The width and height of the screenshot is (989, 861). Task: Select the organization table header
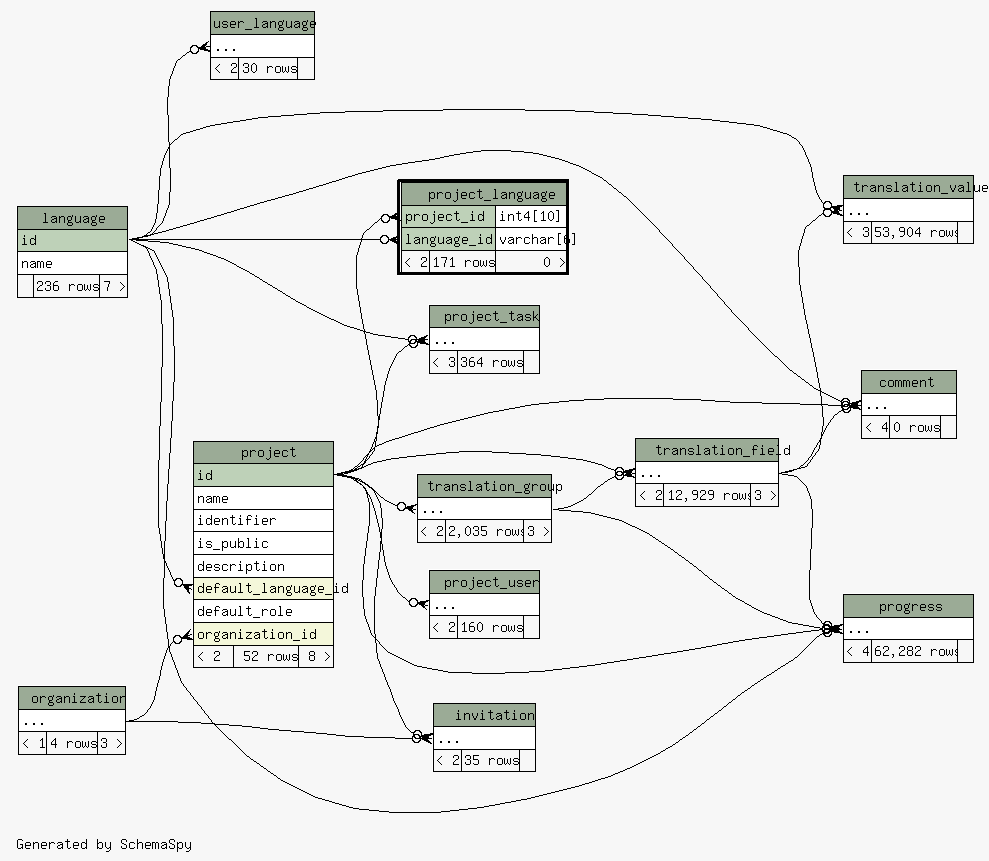click(72, 698)
